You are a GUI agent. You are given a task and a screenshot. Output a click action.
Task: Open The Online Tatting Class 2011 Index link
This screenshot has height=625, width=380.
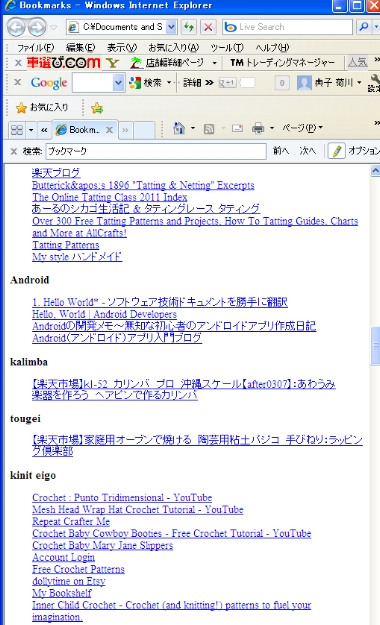tap(110, 197)
